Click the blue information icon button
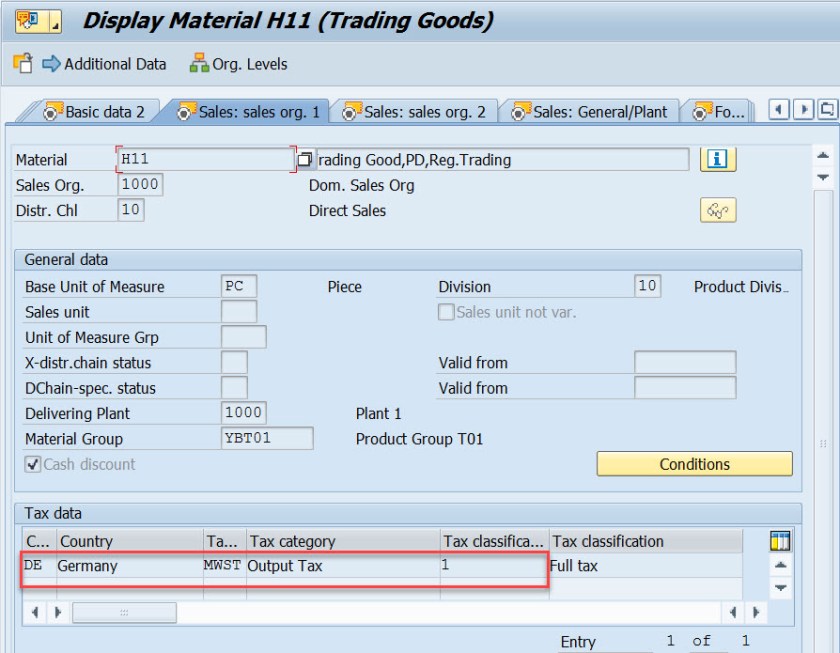Image resolution: width=840 pixels, height=653 pixels. pos(718,159)
